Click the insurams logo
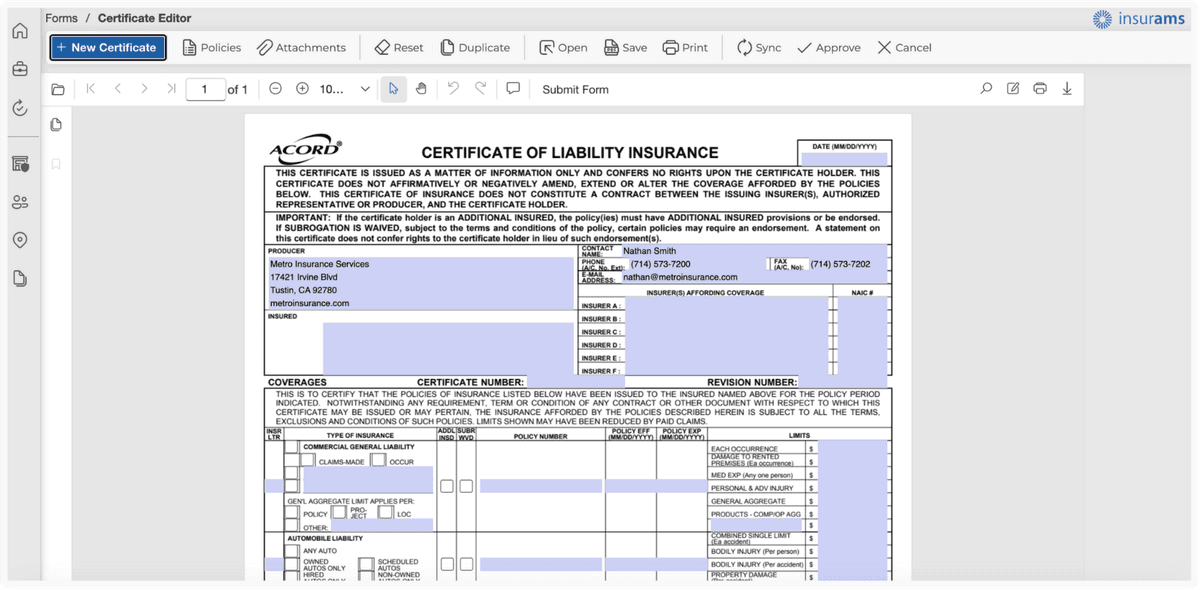The image size is (1200, 590). (x=1138, y=19)
